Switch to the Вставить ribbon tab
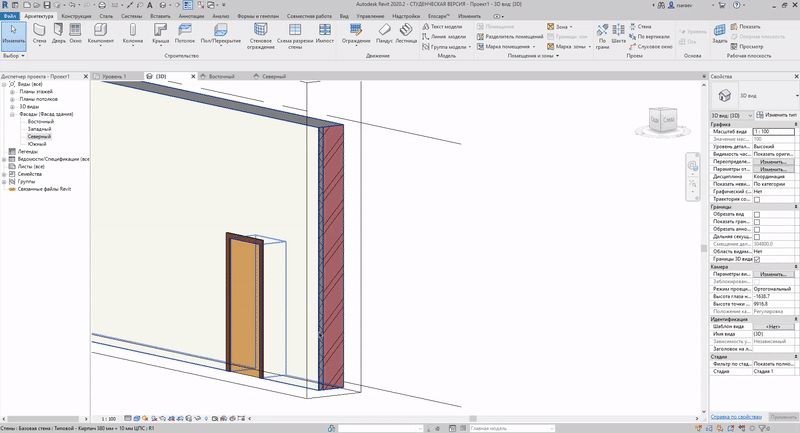This screenshot has height=433, width=800. coord(160,16)
